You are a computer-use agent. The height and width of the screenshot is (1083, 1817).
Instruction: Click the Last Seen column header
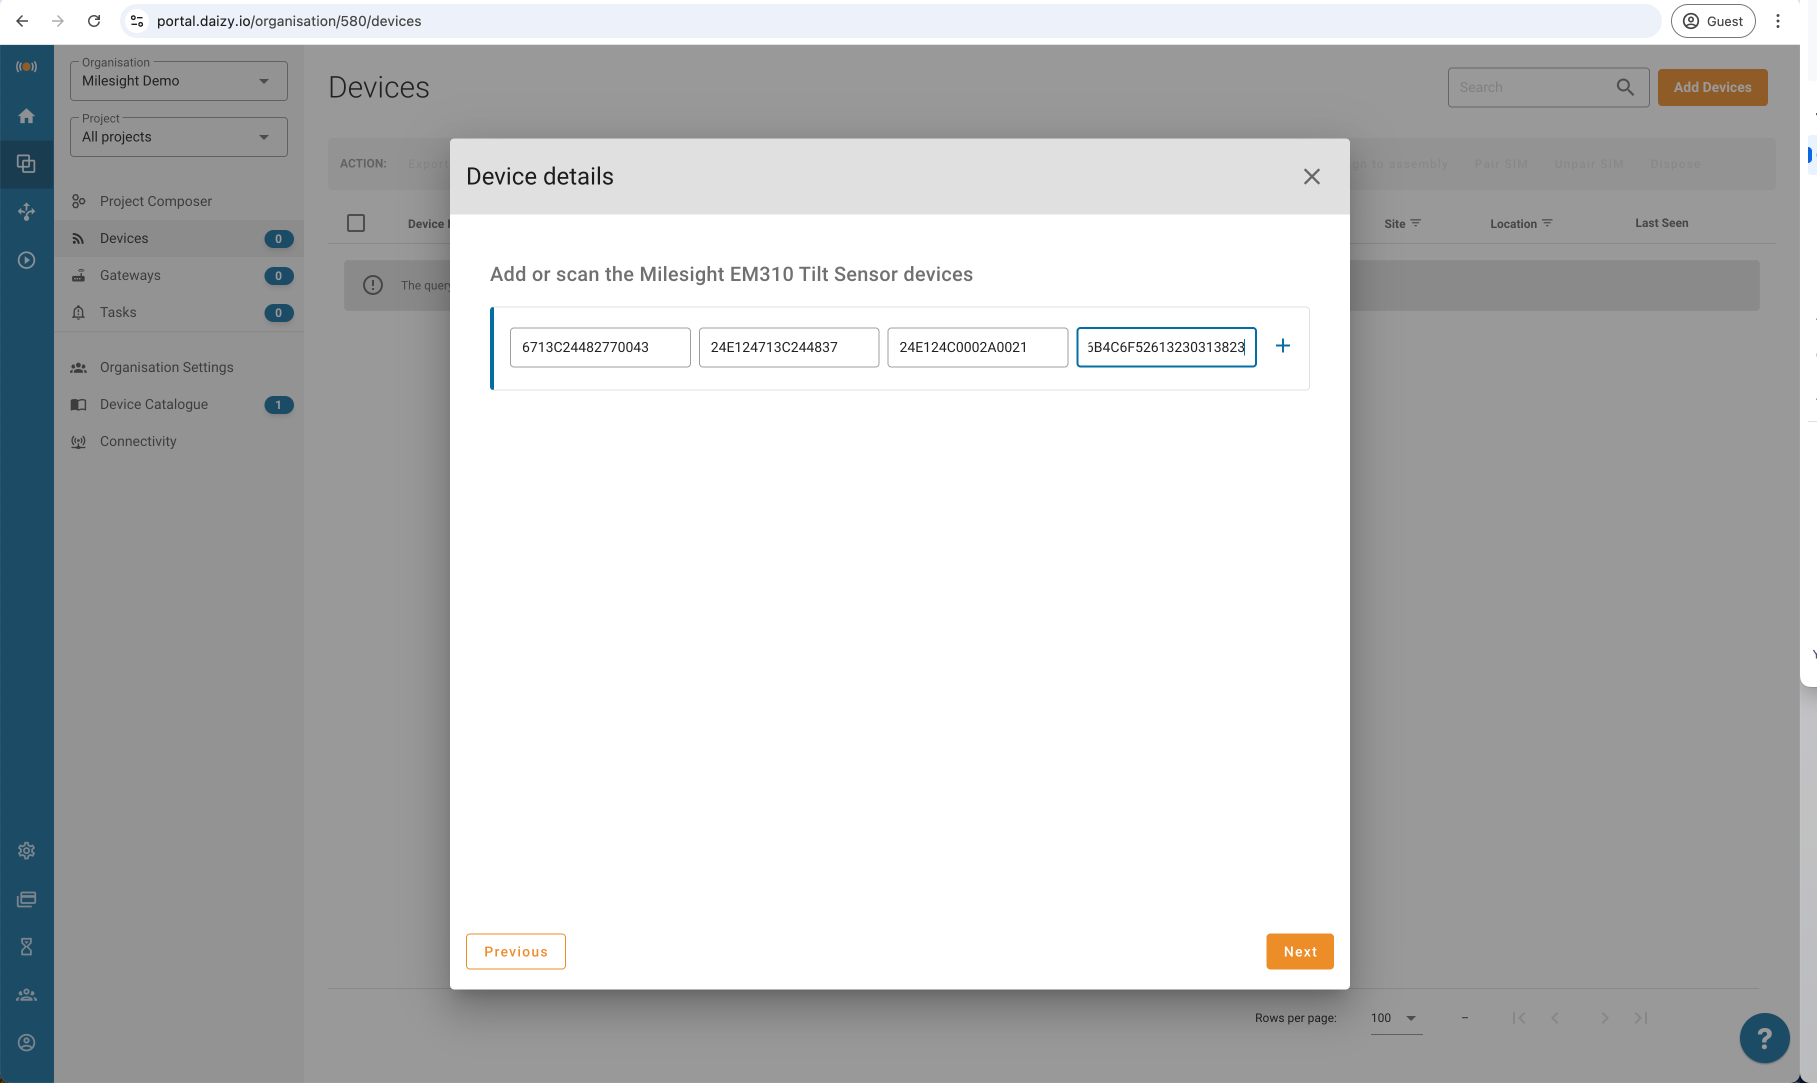pyautogui.click(x=1662, y=223)
